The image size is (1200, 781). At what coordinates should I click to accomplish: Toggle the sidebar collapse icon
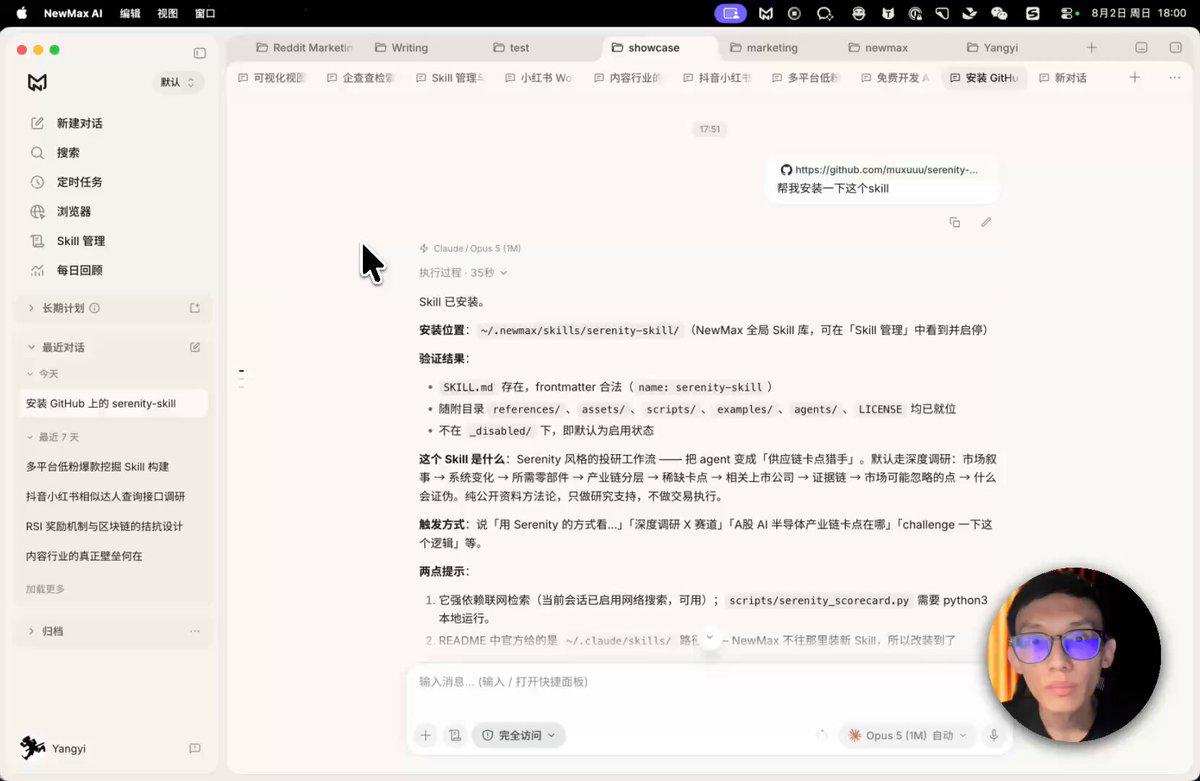coord(199,53)
